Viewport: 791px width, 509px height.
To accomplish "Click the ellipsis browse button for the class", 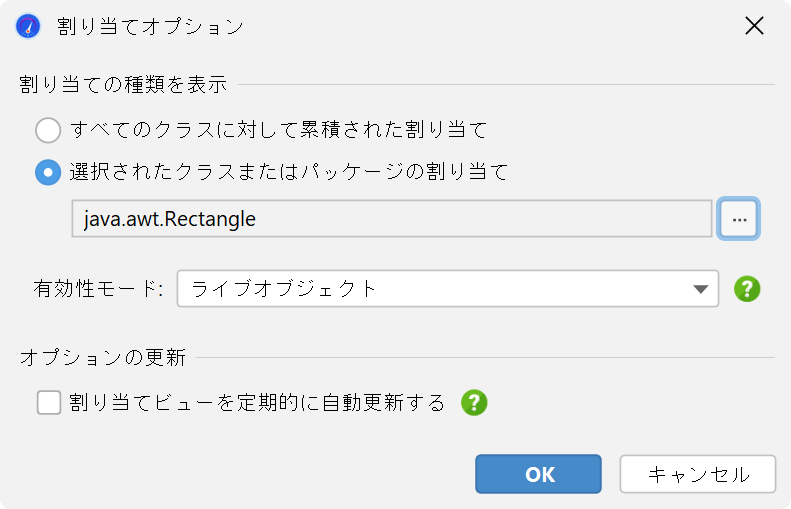I will click(739, 219).
